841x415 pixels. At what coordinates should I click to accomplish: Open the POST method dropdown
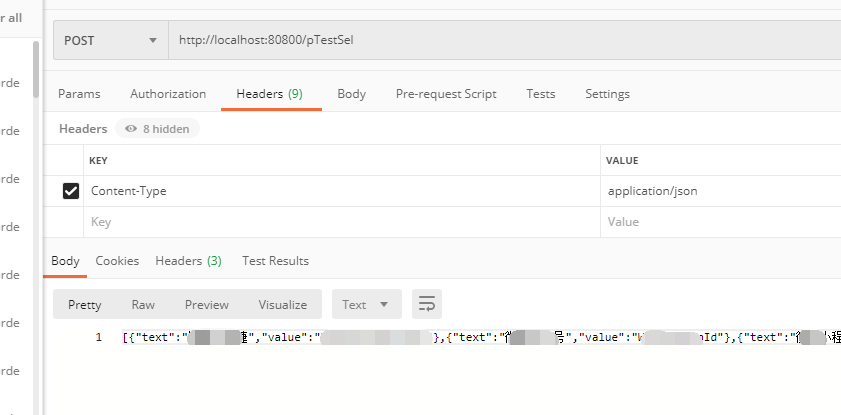(110, 40)
